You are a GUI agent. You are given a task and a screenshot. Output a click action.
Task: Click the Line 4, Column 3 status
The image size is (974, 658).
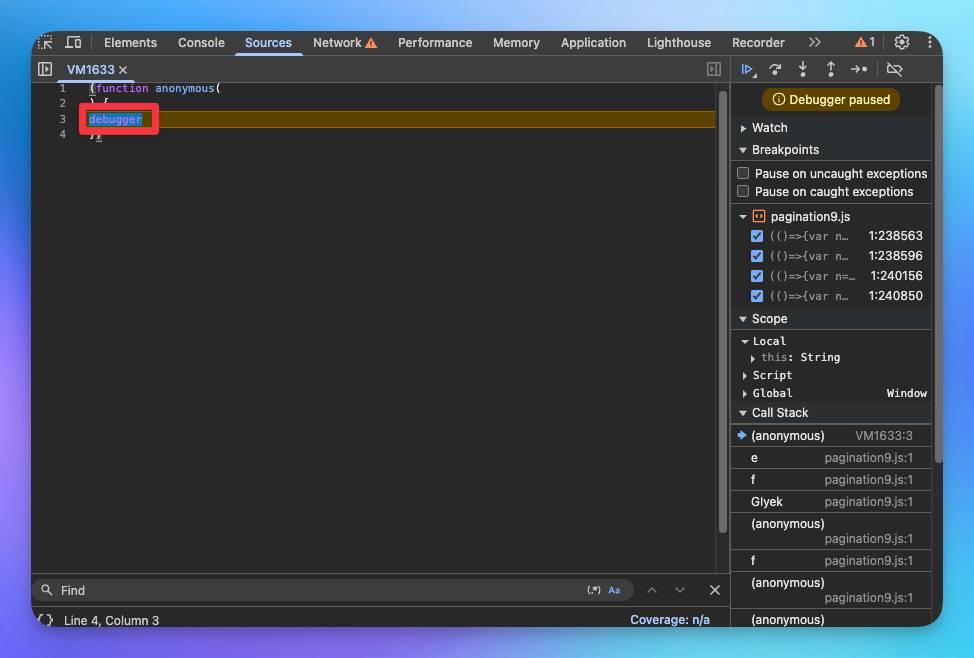(x=111, y=620)
